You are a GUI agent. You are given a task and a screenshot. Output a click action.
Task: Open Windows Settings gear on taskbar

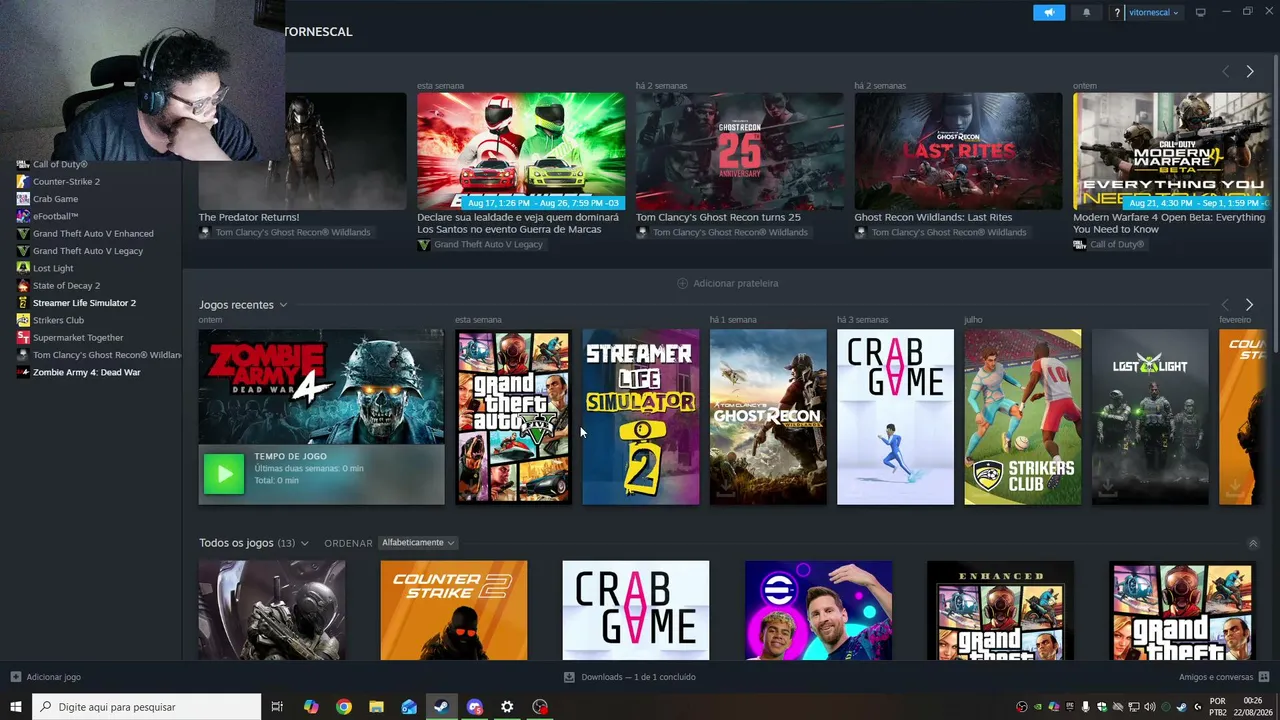507,707
